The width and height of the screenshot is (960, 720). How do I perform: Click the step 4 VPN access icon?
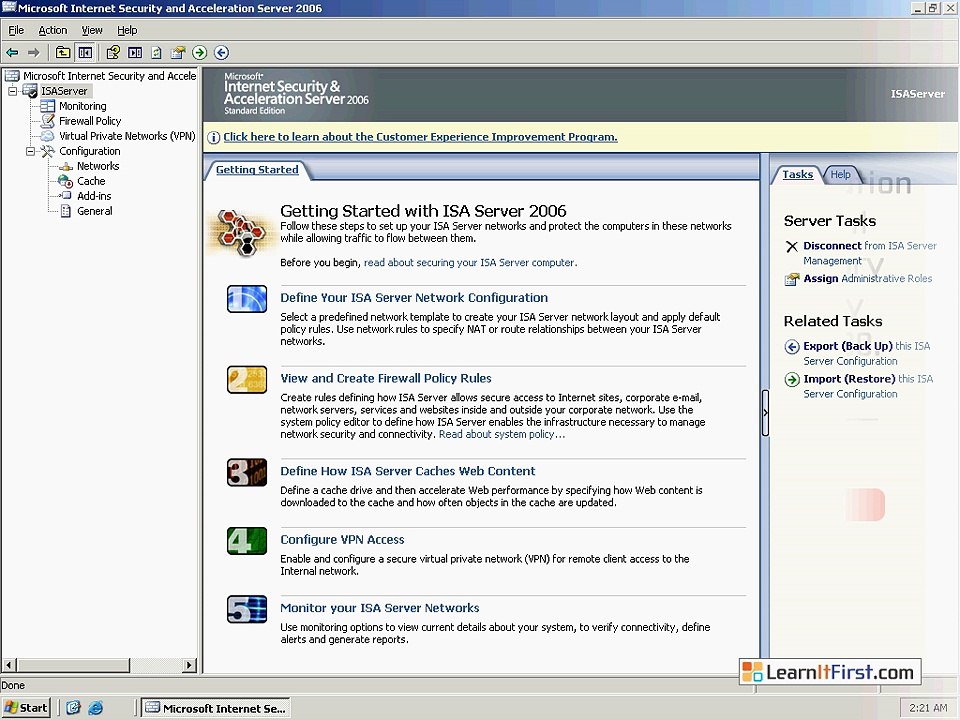[247, 541]
